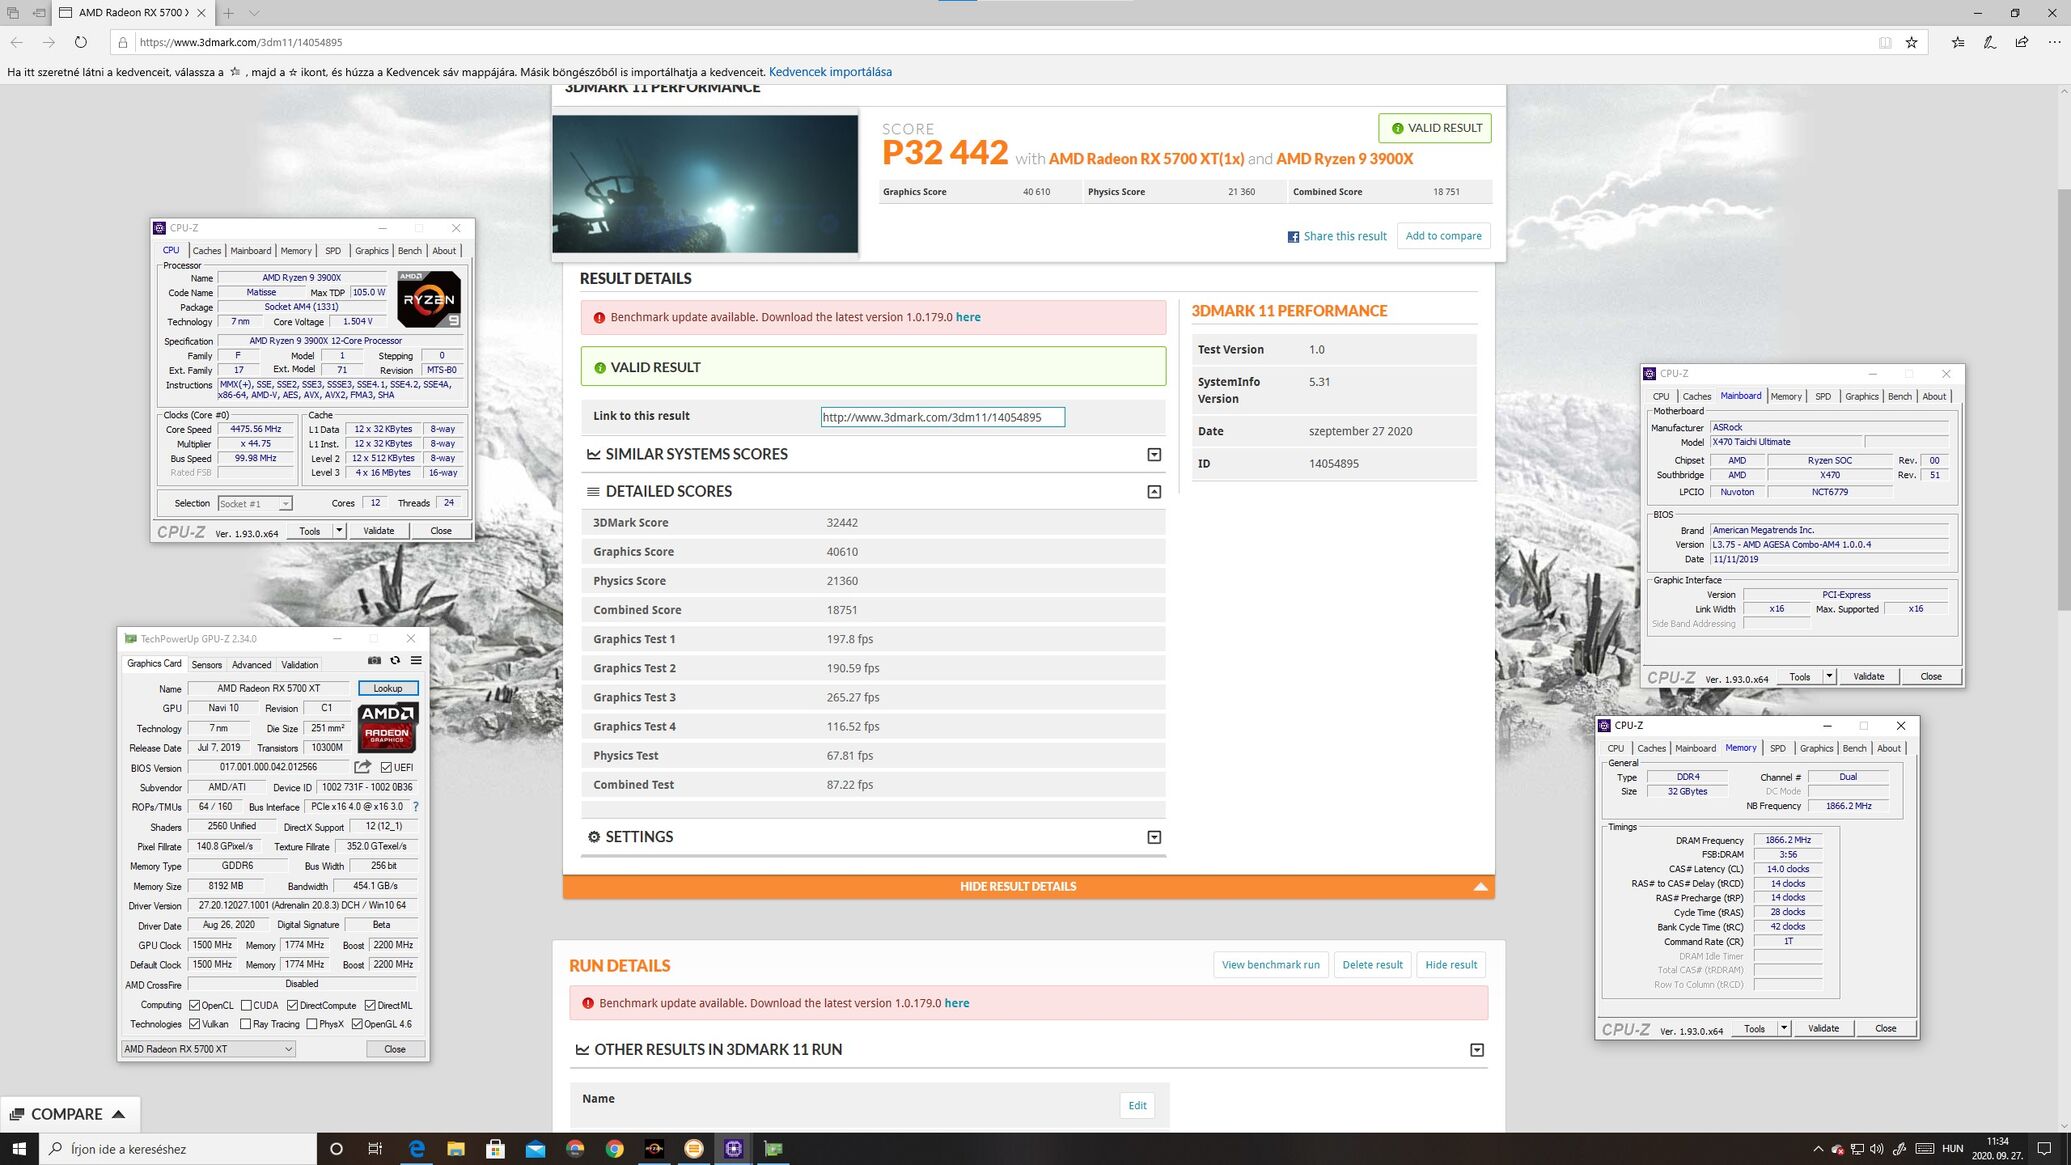
Task: Click the result link text field
Action: tap(942, 417)
